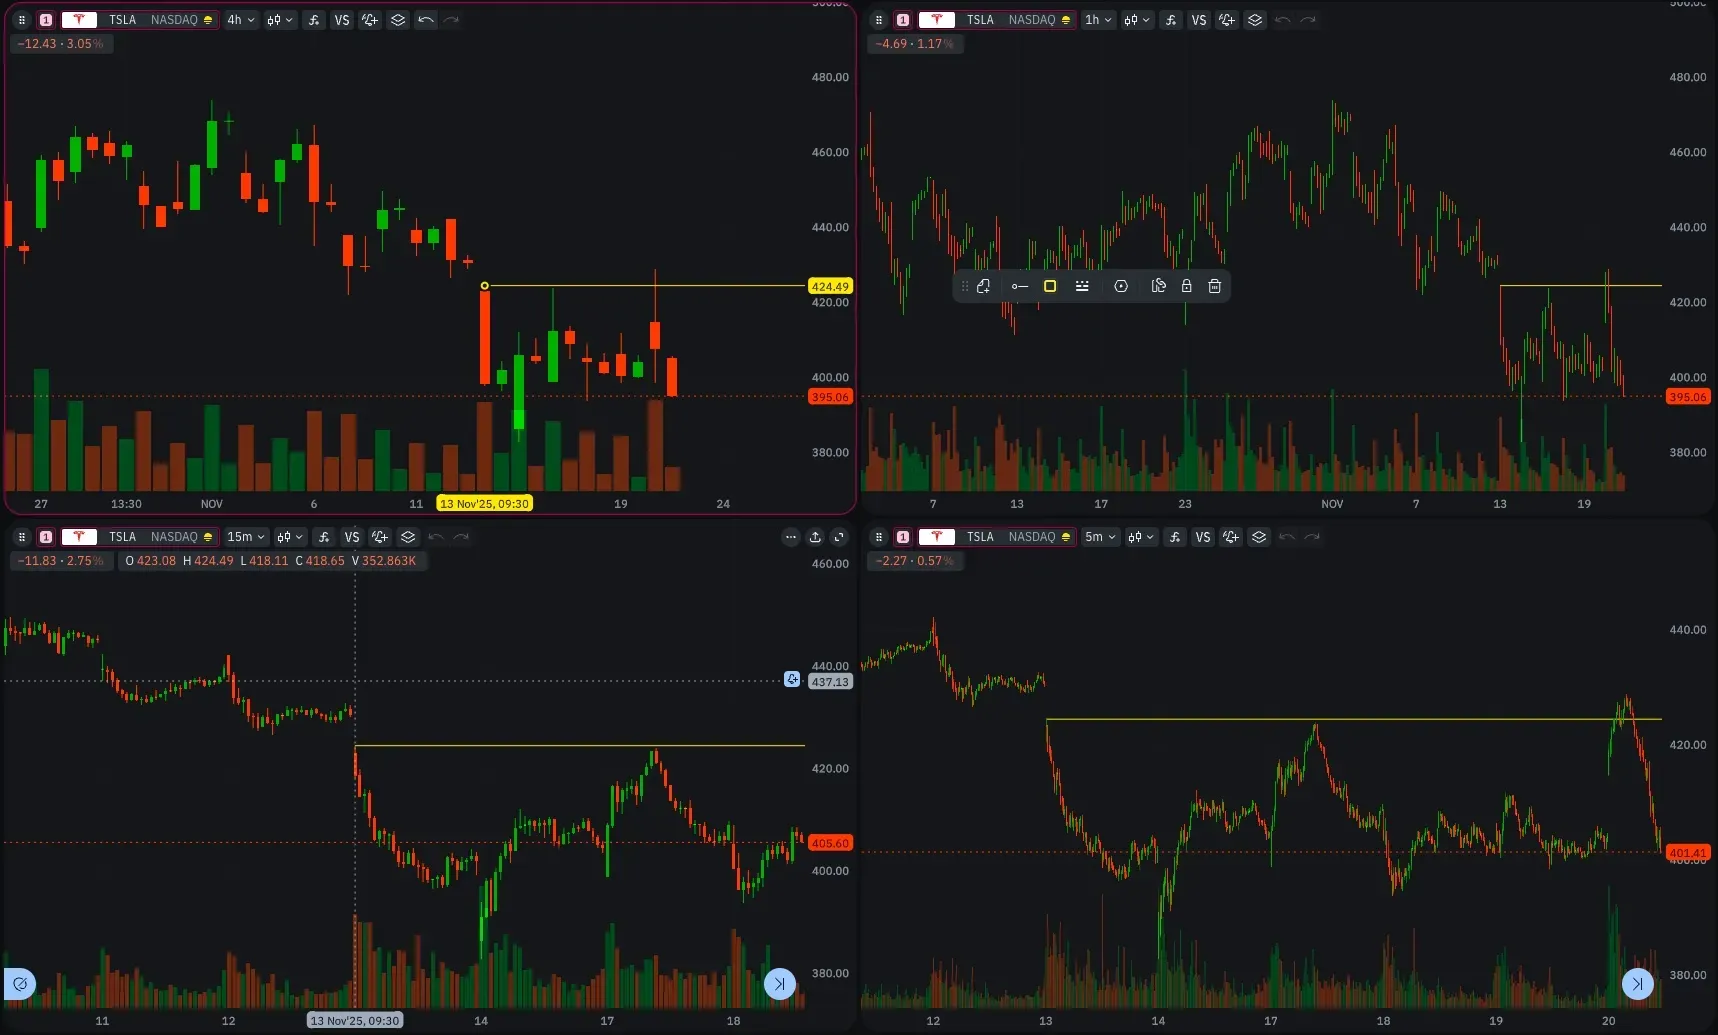Open layers icon in the 5m chart toolbar
Image resolution: width=1718 pixels, height=1035 pixels.
pos(1259,537)
